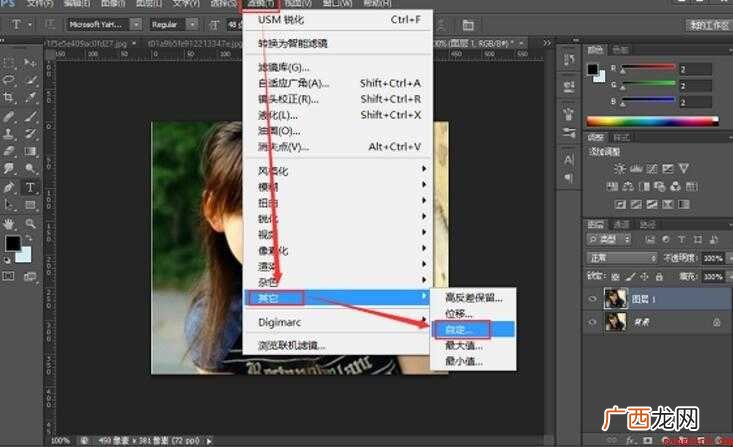
Task: Switch to the 通道 panel tab
Action: [621, 225]
